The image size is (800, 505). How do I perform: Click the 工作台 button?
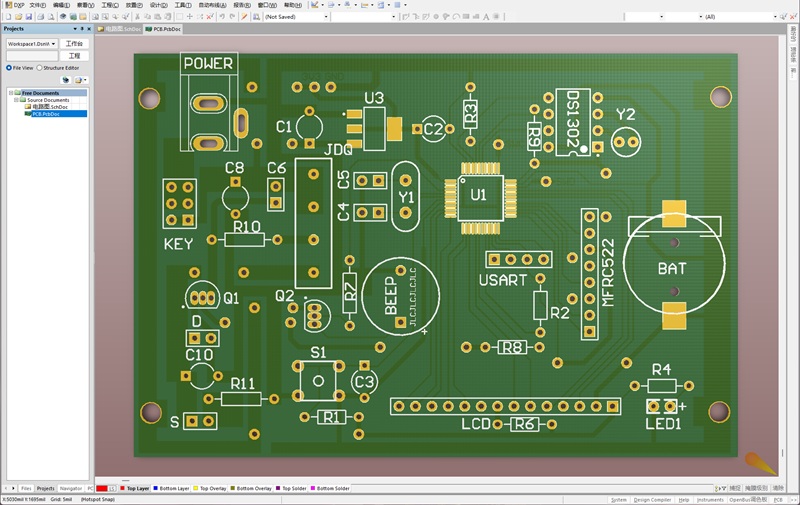(74, 44)
